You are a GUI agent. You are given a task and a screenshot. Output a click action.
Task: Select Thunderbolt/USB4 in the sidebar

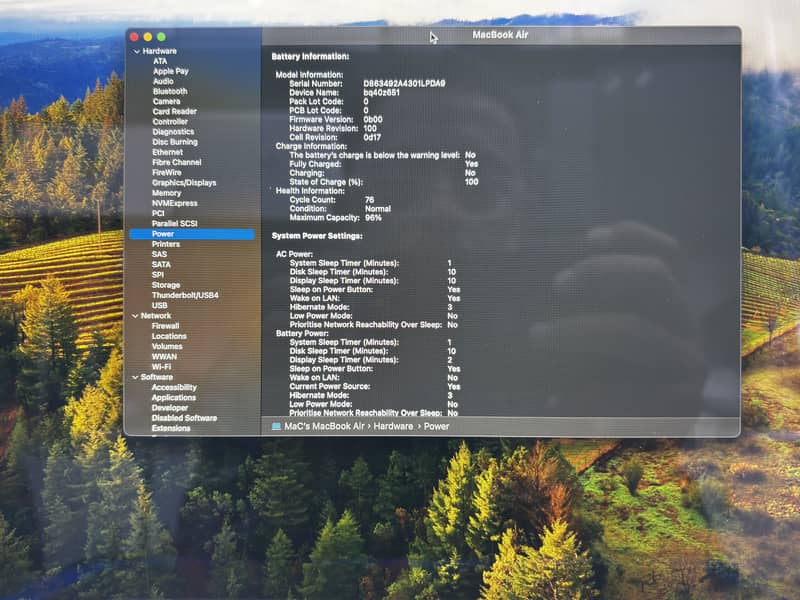point(185,295)
